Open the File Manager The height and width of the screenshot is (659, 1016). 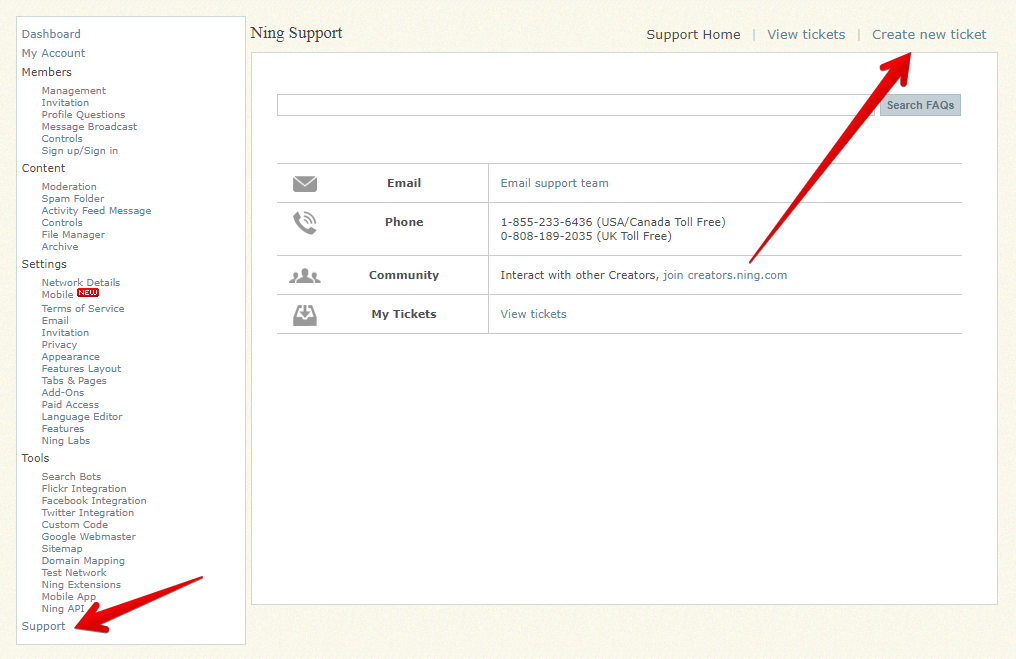click(73, 235)
